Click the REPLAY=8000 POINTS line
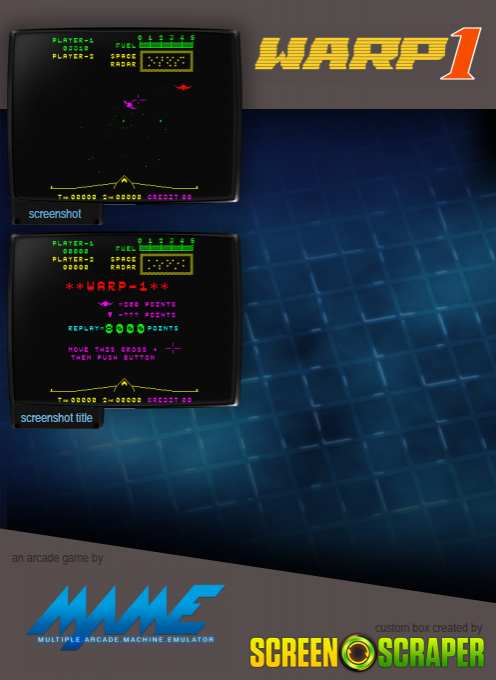 [123, 328]
